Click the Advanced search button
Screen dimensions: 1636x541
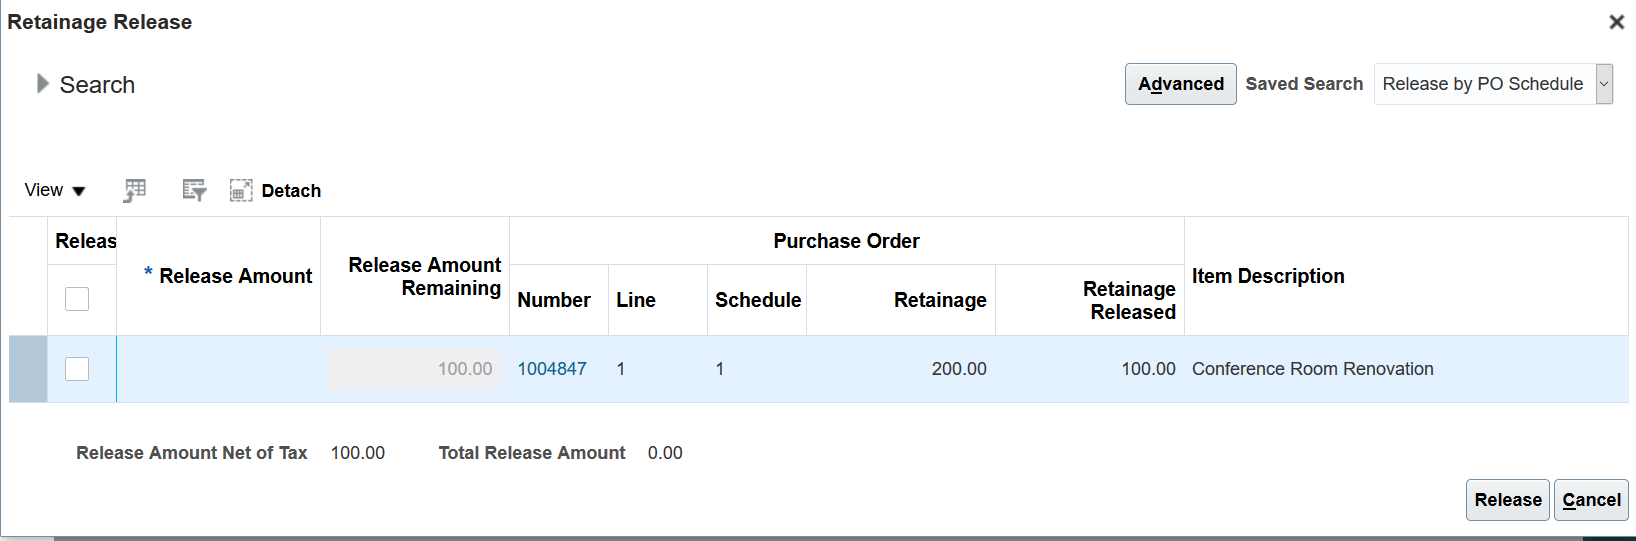[1180, 84]
